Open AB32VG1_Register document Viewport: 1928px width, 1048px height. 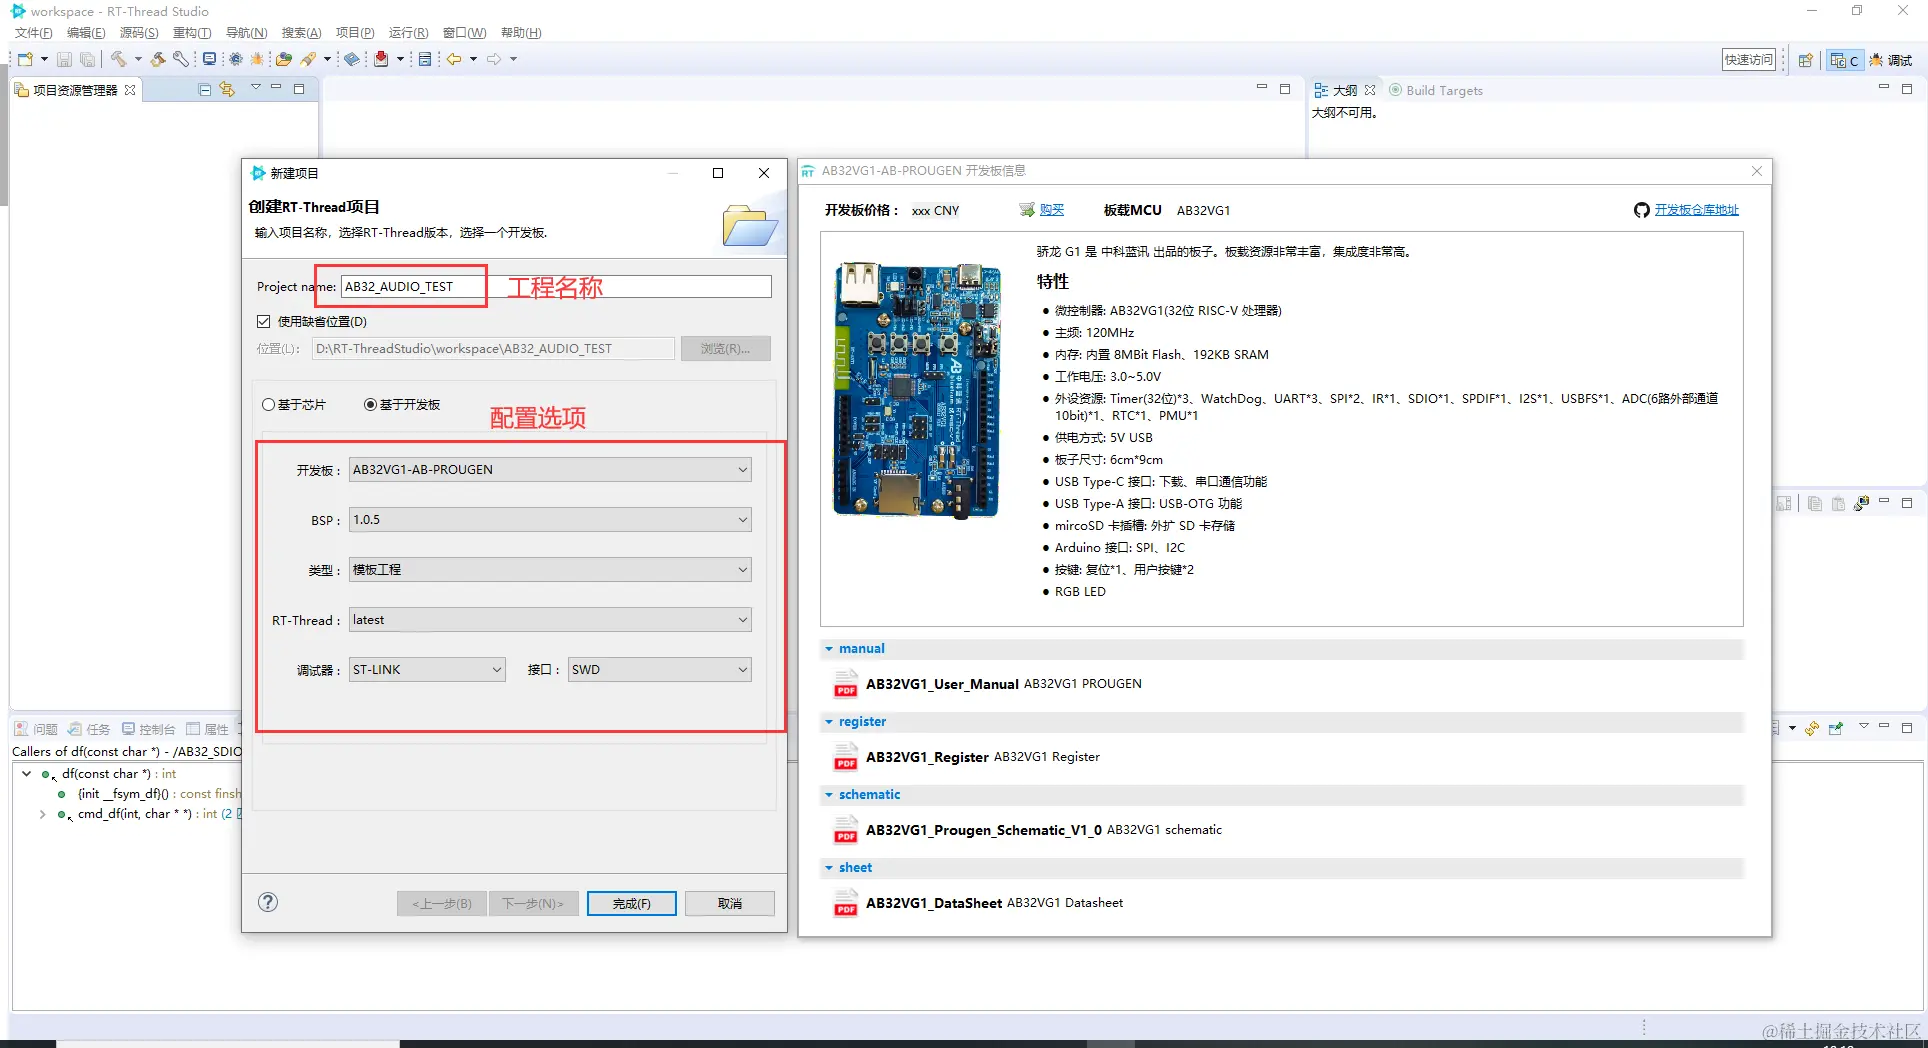point(927,757)
